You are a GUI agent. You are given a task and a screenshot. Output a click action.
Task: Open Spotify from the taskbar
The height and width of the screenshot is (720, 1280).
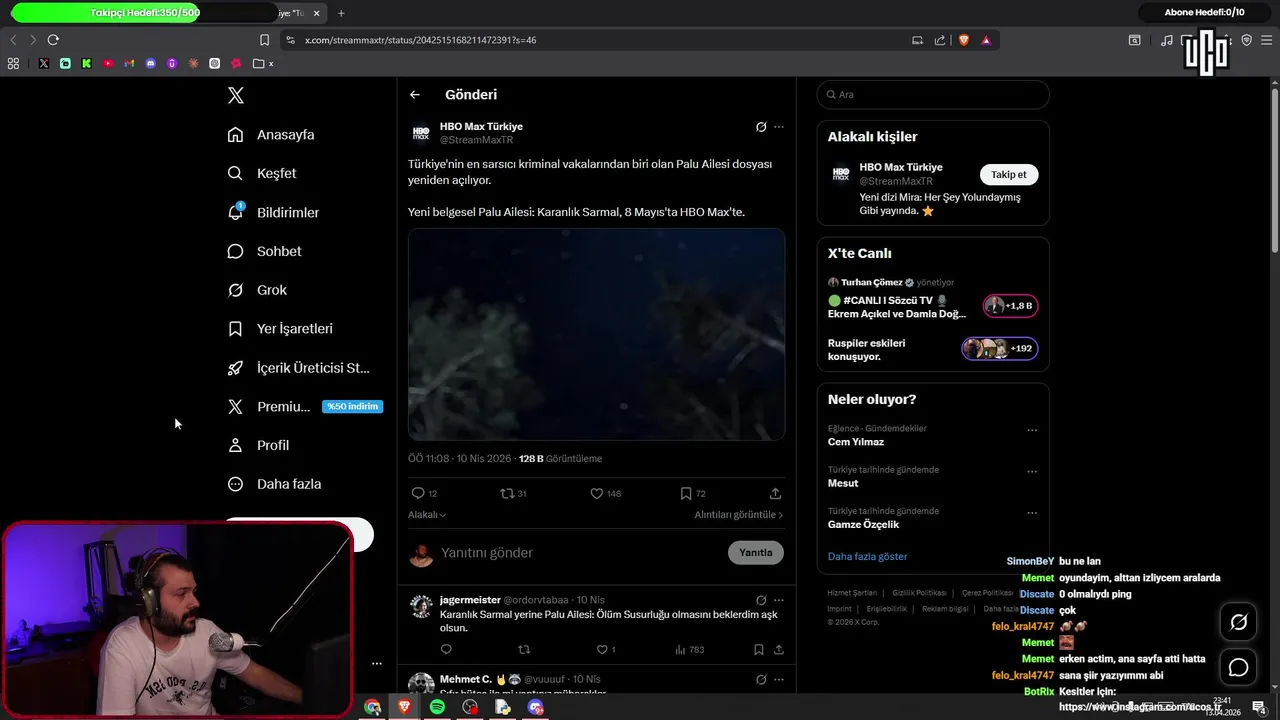point(437,707)
